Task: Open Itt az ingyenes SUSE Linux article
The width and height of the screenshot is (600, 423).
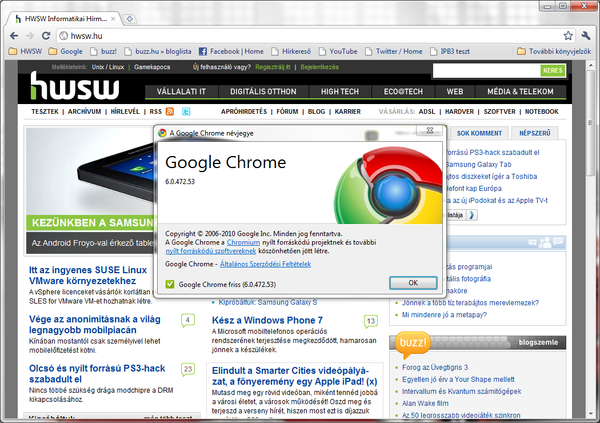Action: click(x=88, y=276)
